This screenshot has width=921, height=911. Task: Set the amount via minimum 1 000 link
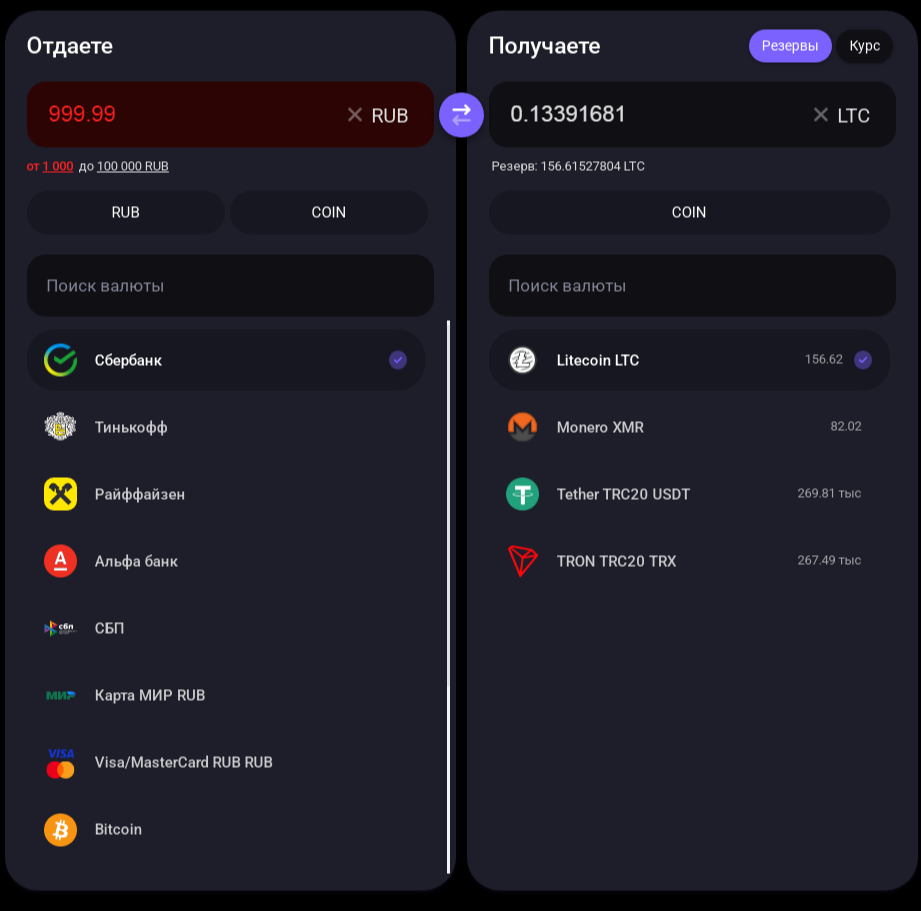[58, 166]
